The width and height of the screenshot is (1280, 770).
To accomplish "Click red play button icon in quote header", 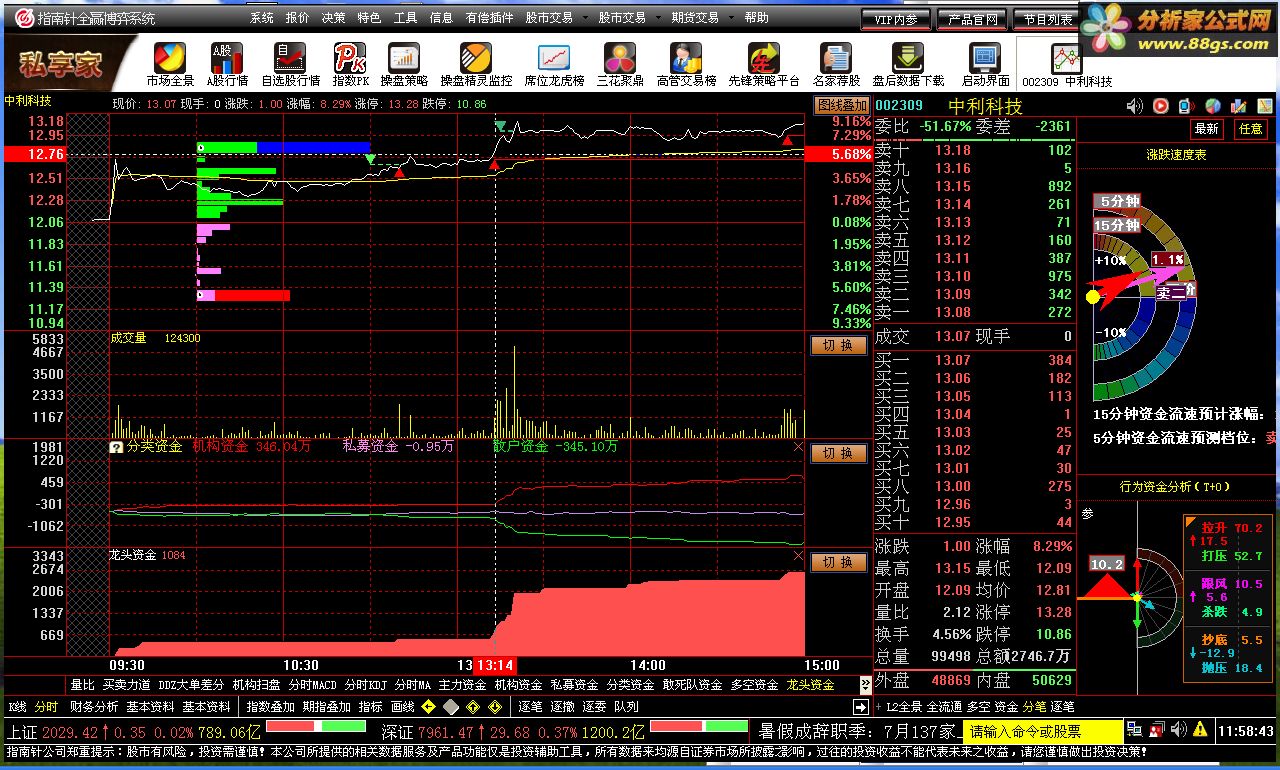I will 1160,106.
